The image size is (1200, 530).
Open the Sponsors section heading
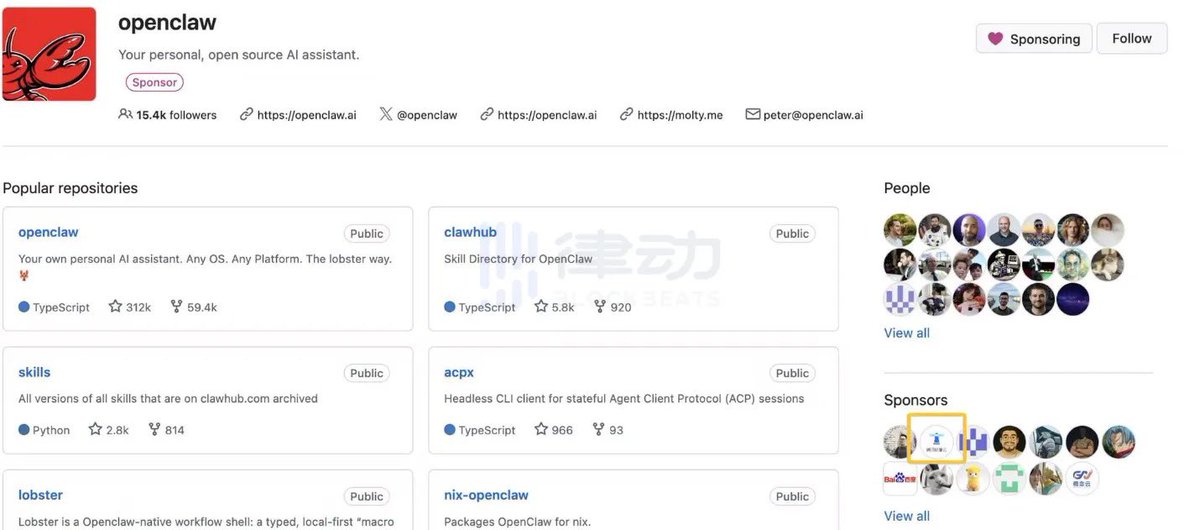[915, 400]
